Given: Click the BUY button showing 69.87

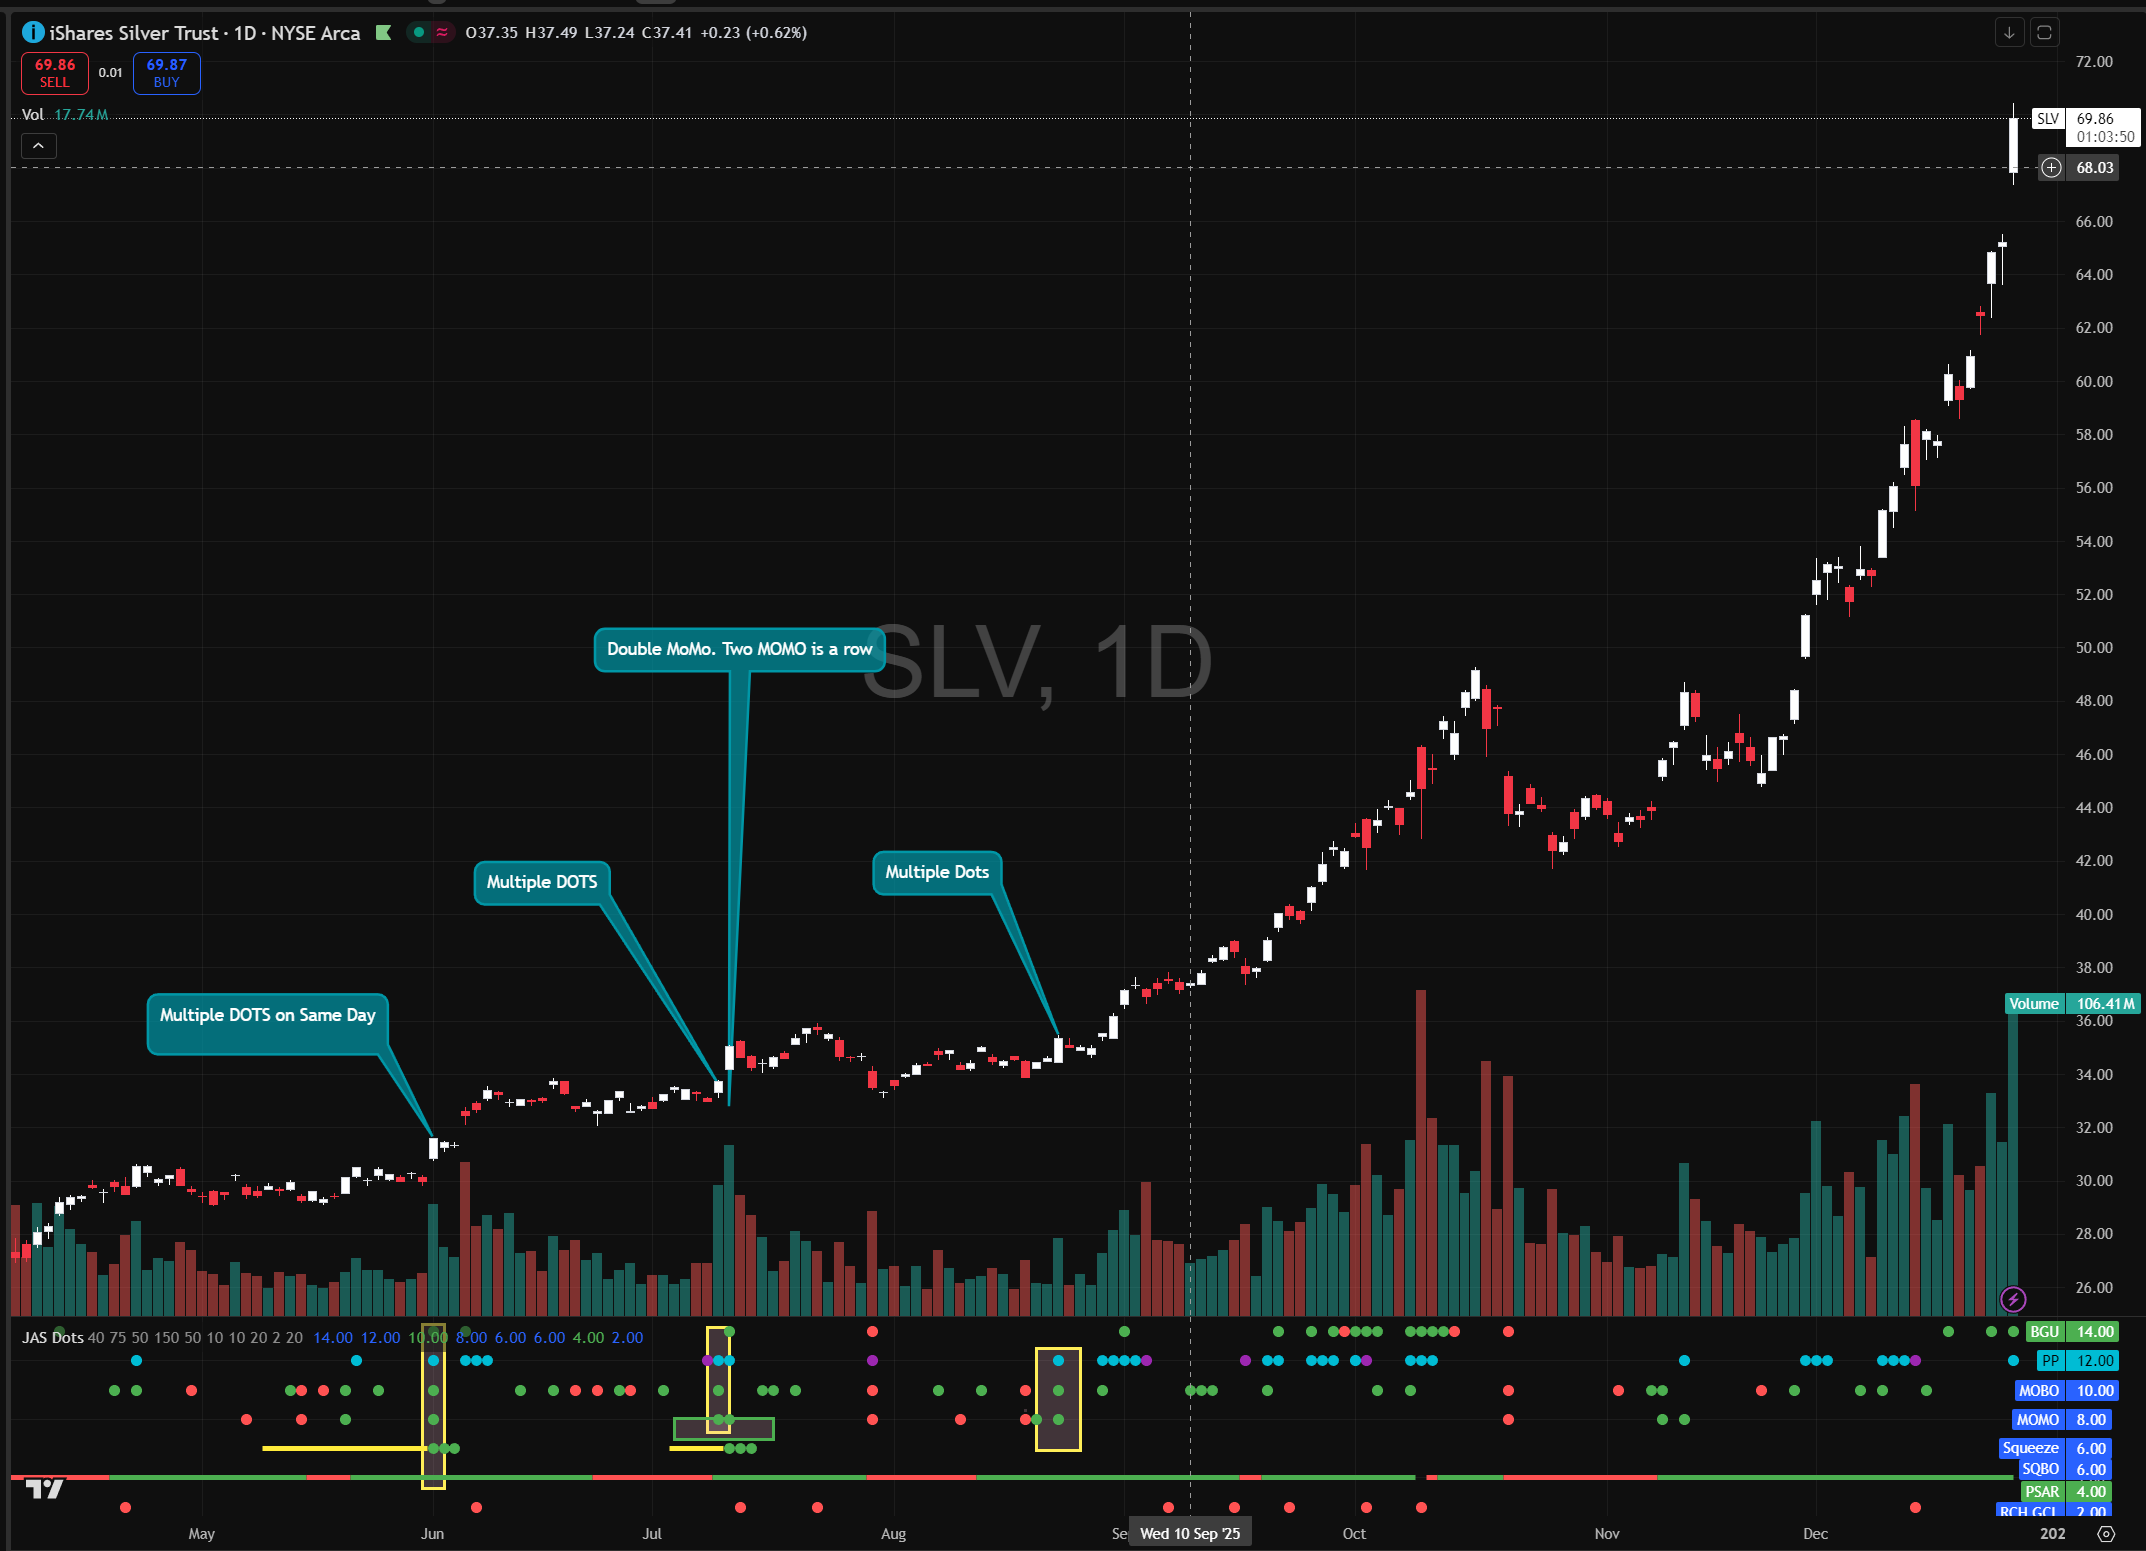Looking at the screenshot, I should point(166,73).
